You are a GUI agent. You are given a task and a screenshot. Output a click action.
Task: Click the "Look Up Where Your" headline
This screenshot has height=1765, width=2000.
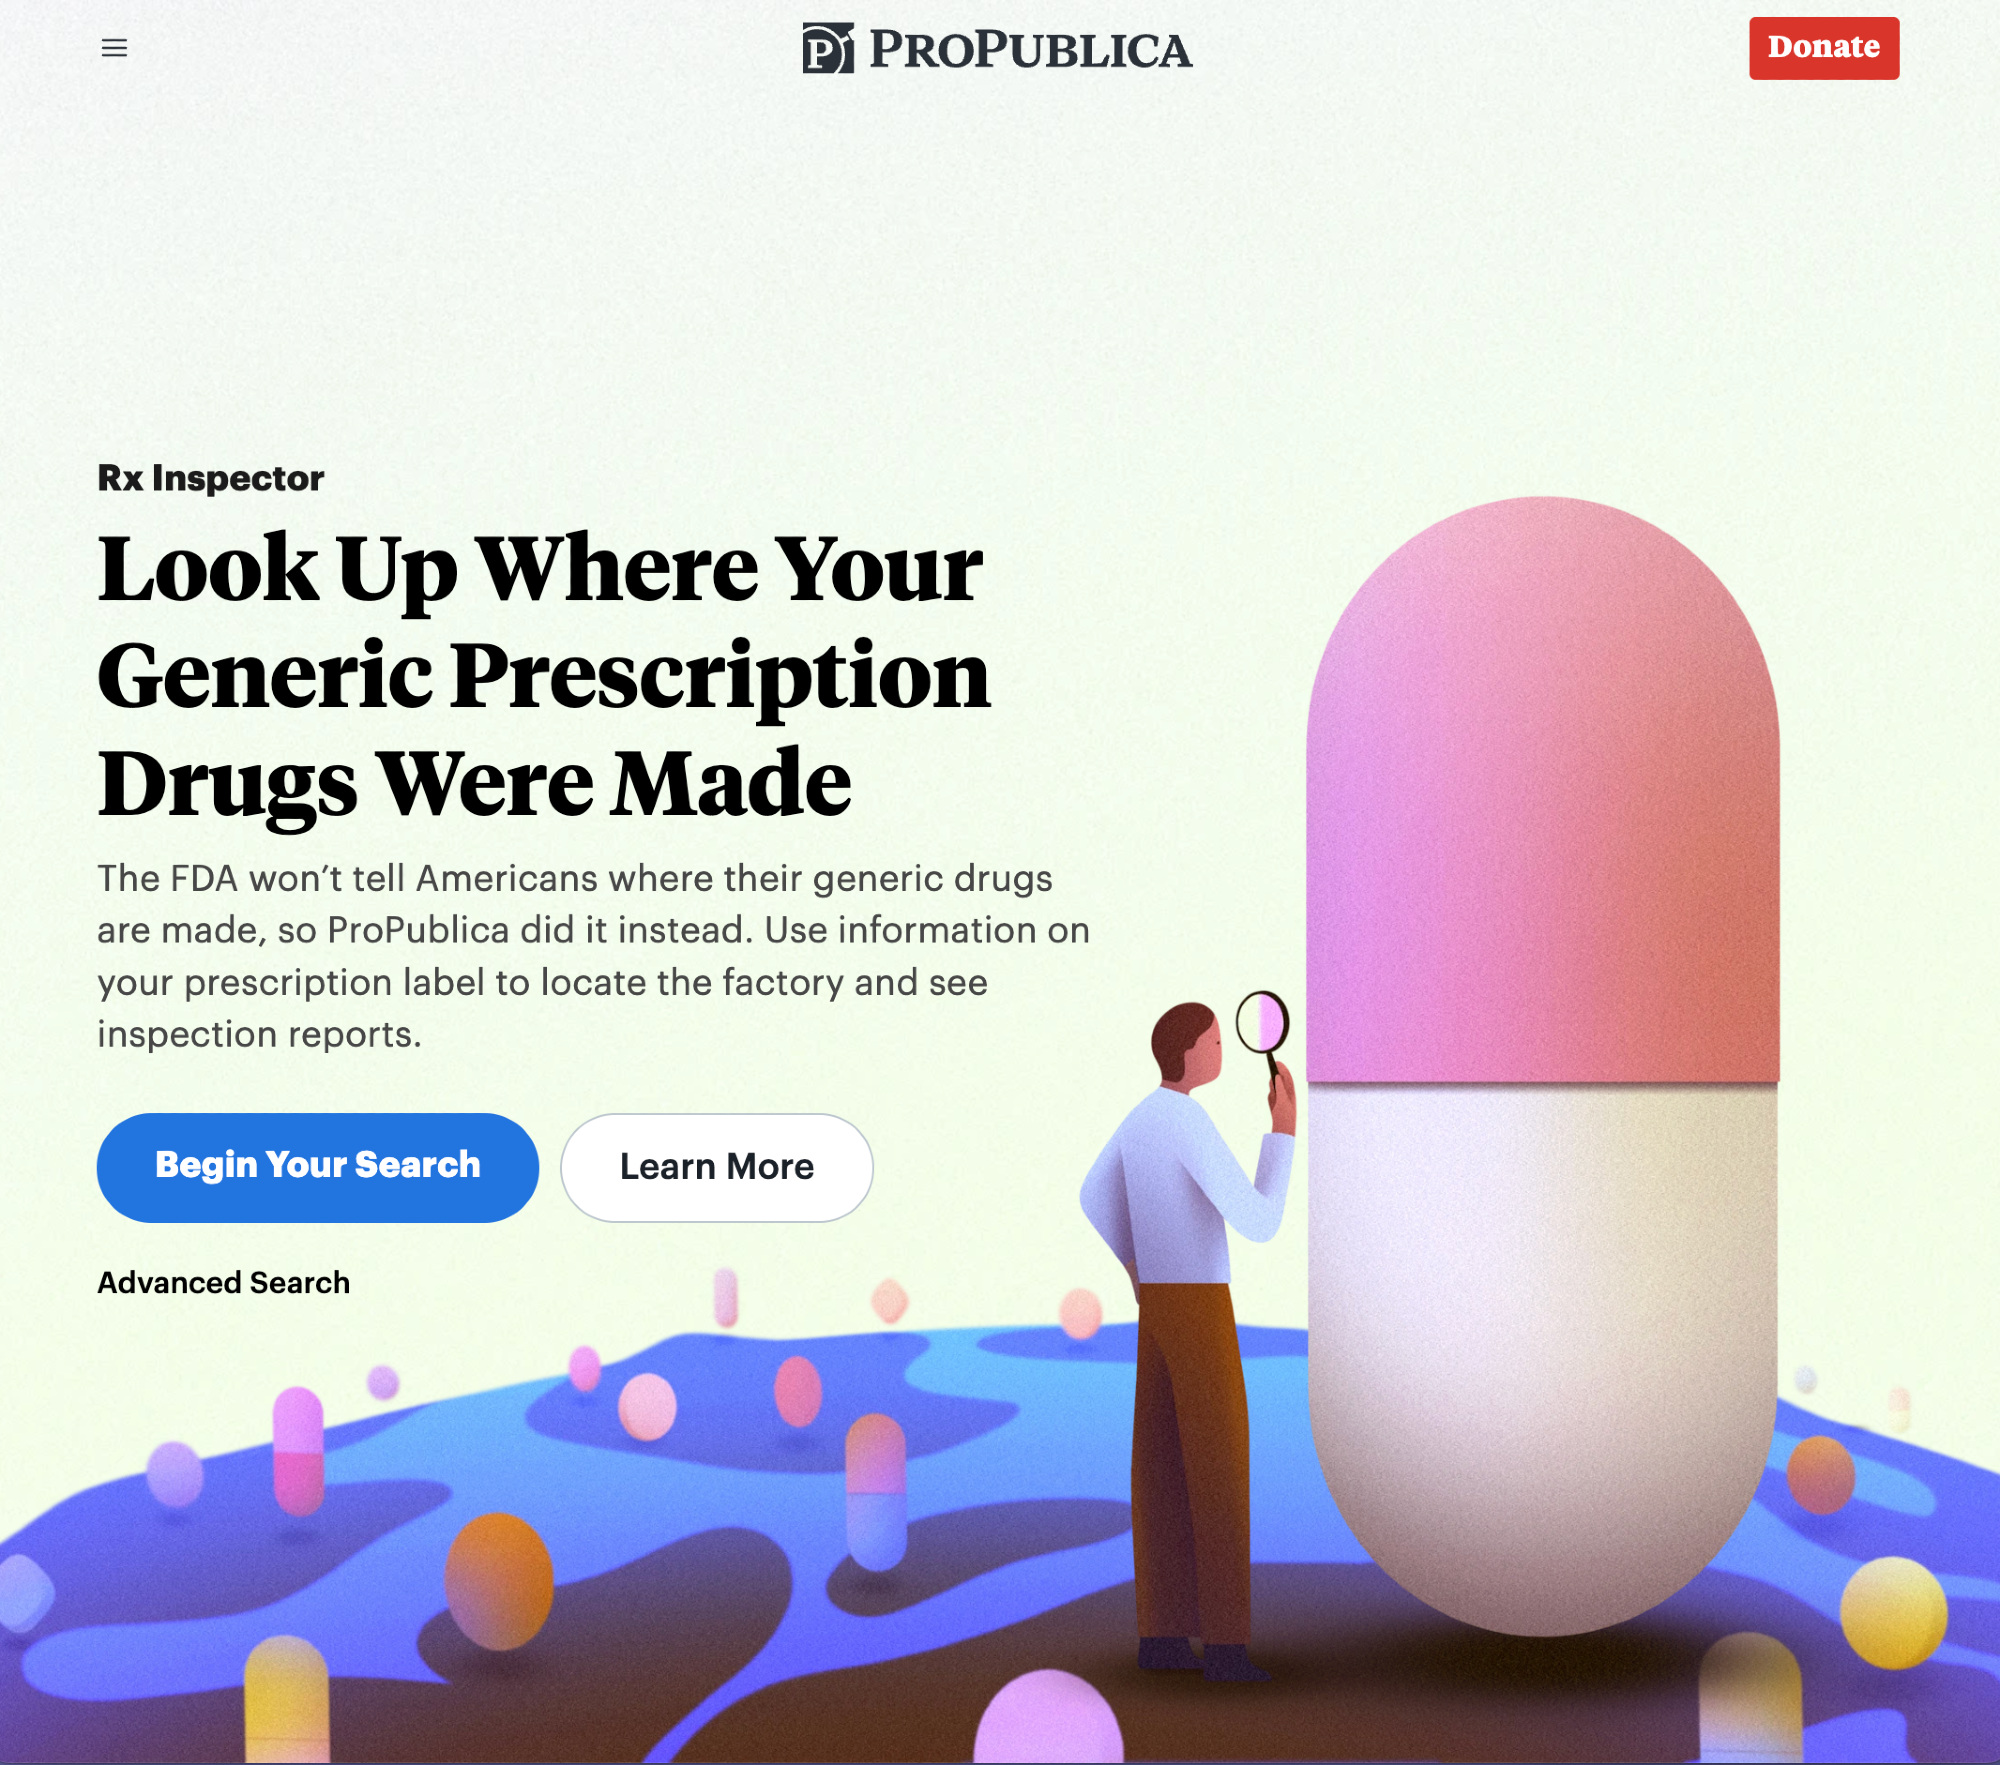pyautogui.click(x=540, y=568)
